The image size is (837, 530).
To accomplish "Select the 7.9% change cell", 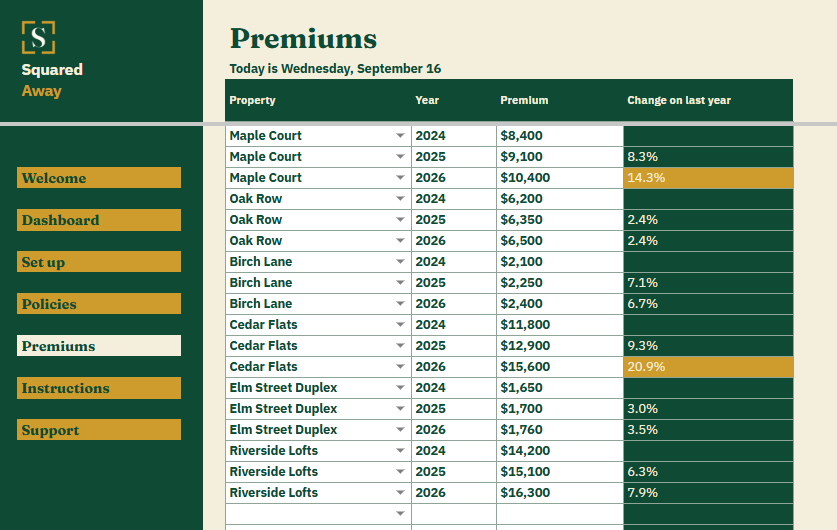I will [x=708, y=493].
